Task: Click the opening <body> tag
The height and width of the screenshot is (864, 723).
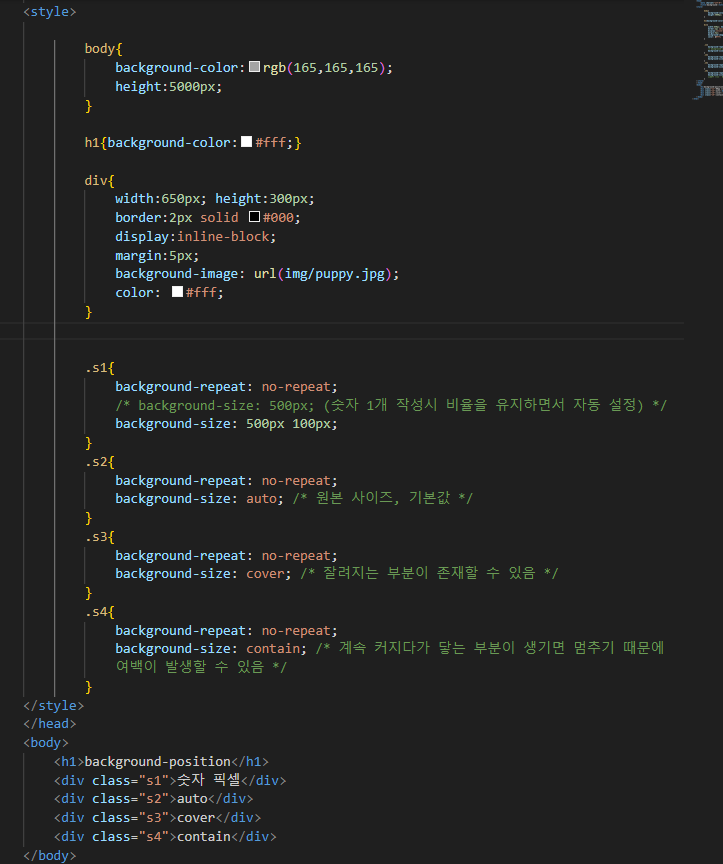Action: point(46,743)
